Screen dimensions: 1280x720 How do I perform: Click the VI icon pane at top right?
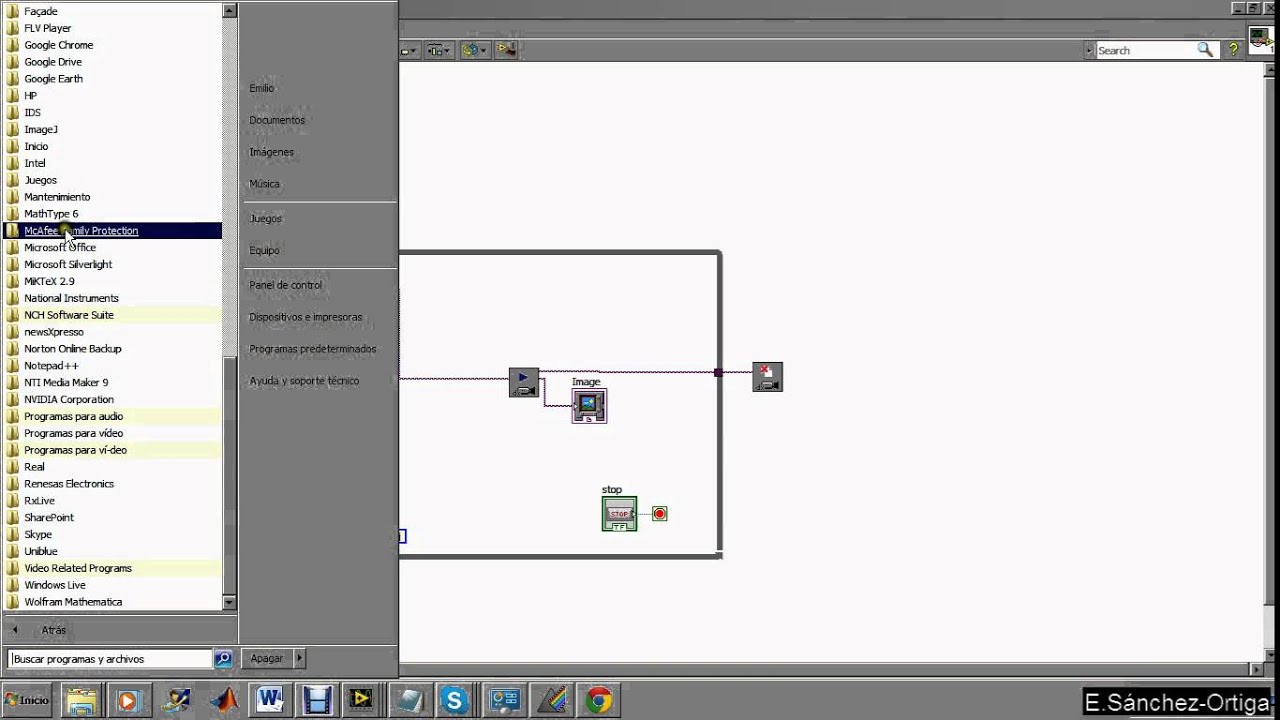coord(1263,42)
